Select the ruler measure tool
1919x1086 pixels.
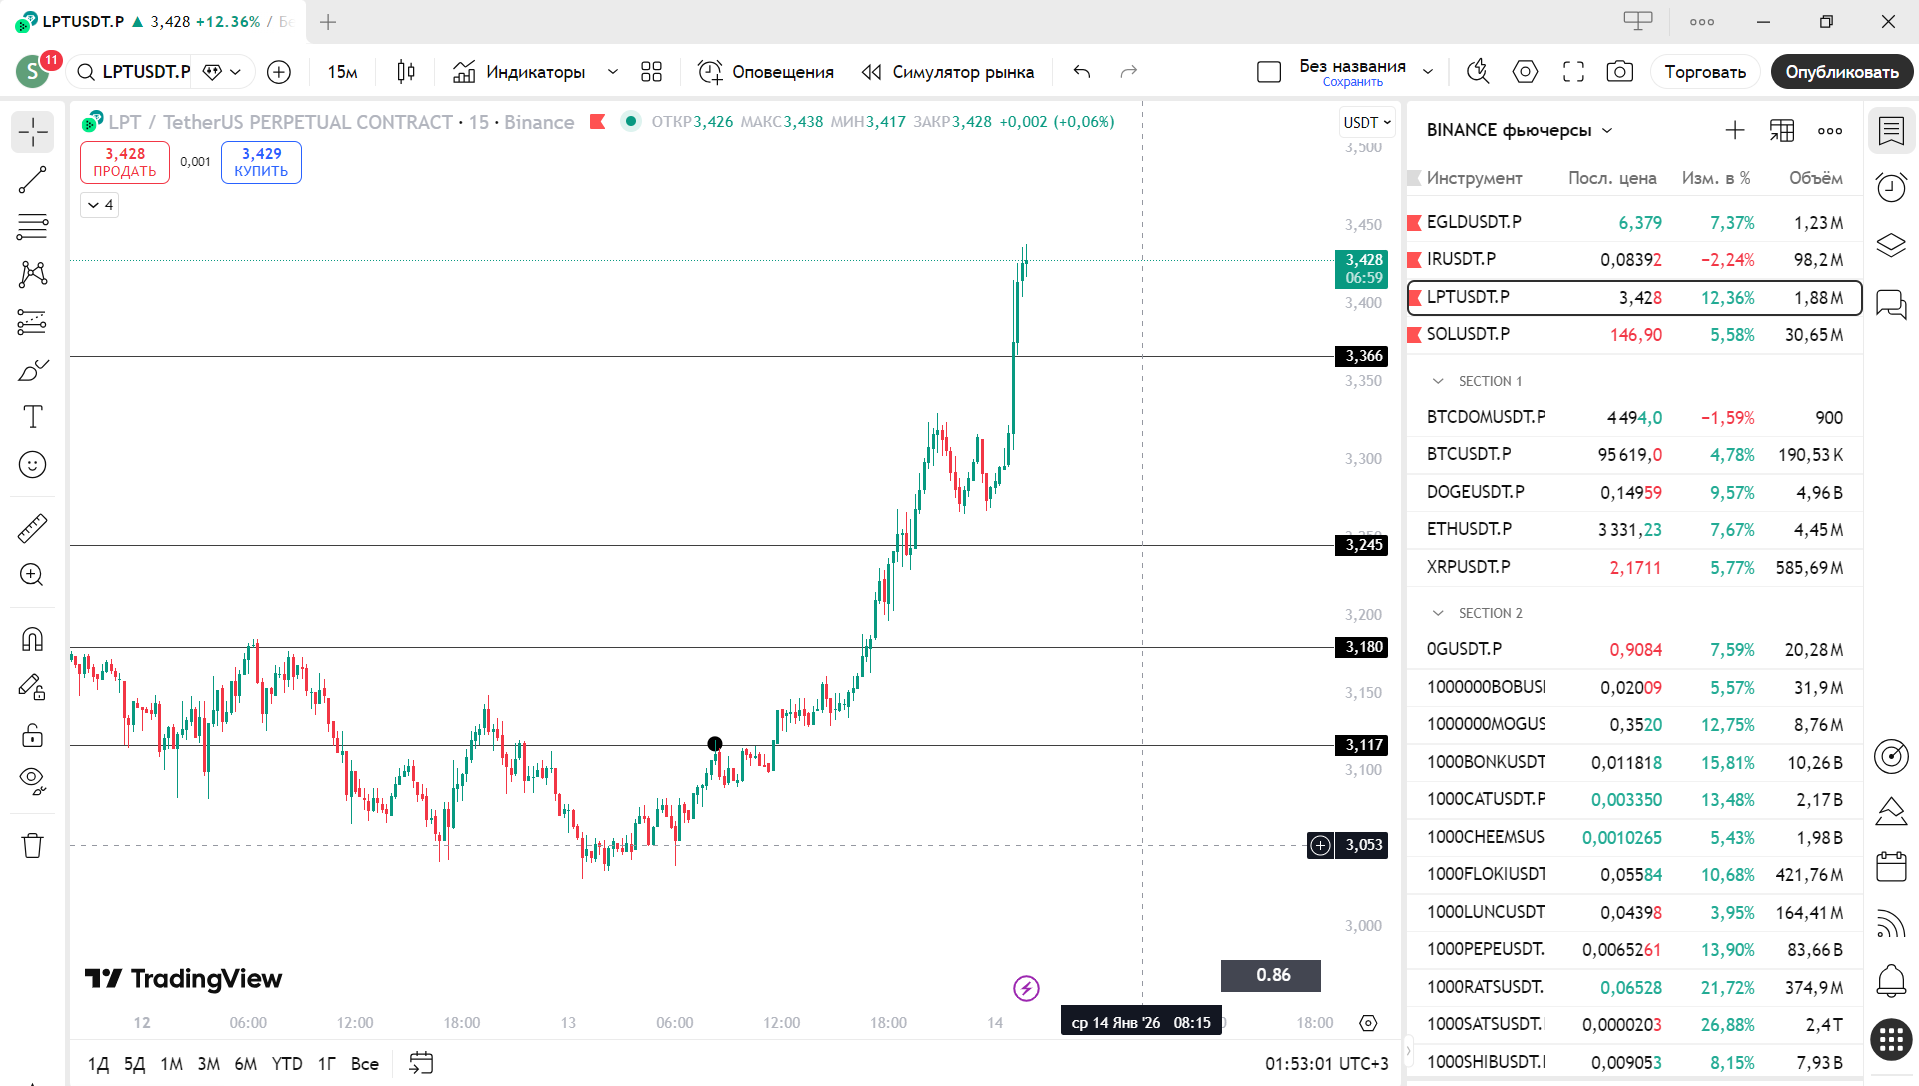pyautogui.click(x=32, y=528)
